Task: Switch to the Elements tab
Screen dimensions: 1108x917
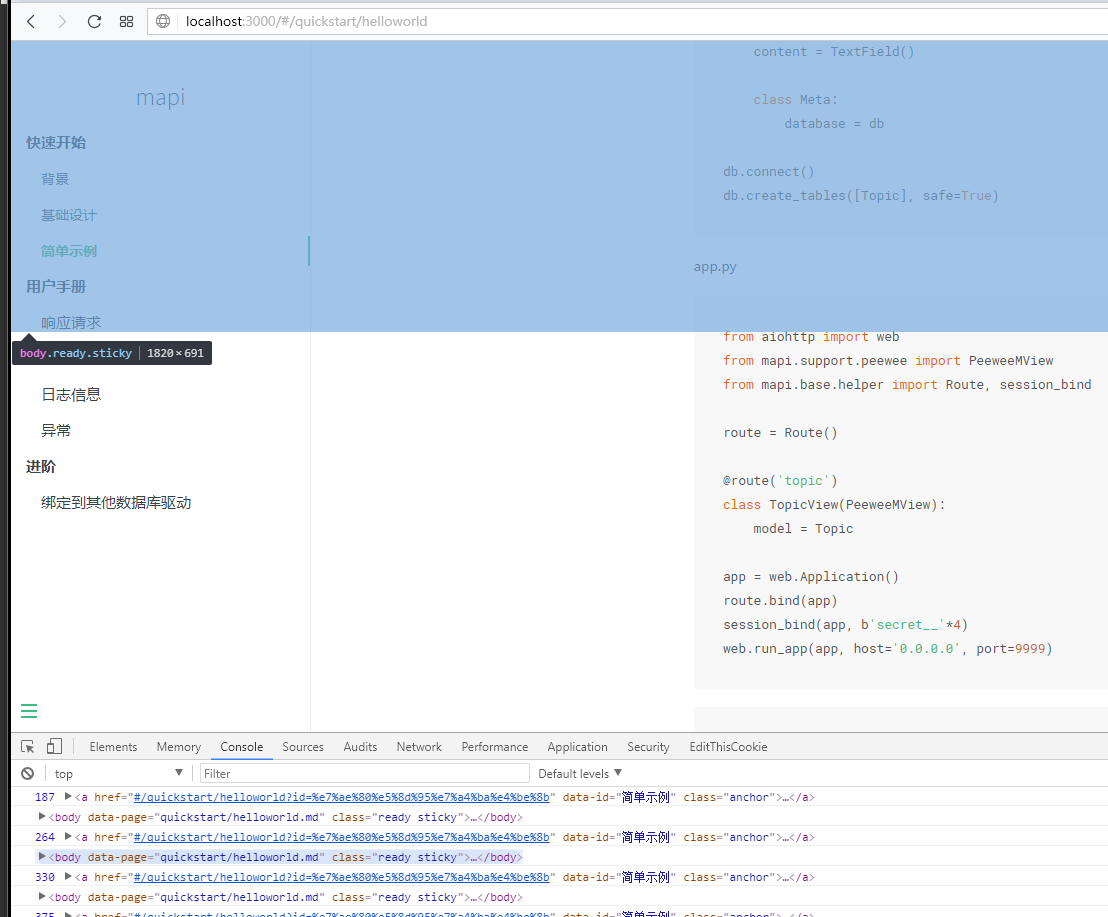Action: click(113, 747)
